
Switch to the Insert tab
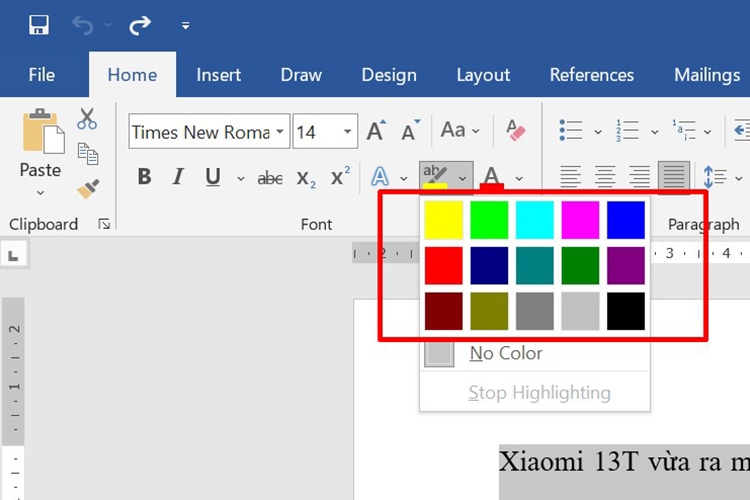219,75
